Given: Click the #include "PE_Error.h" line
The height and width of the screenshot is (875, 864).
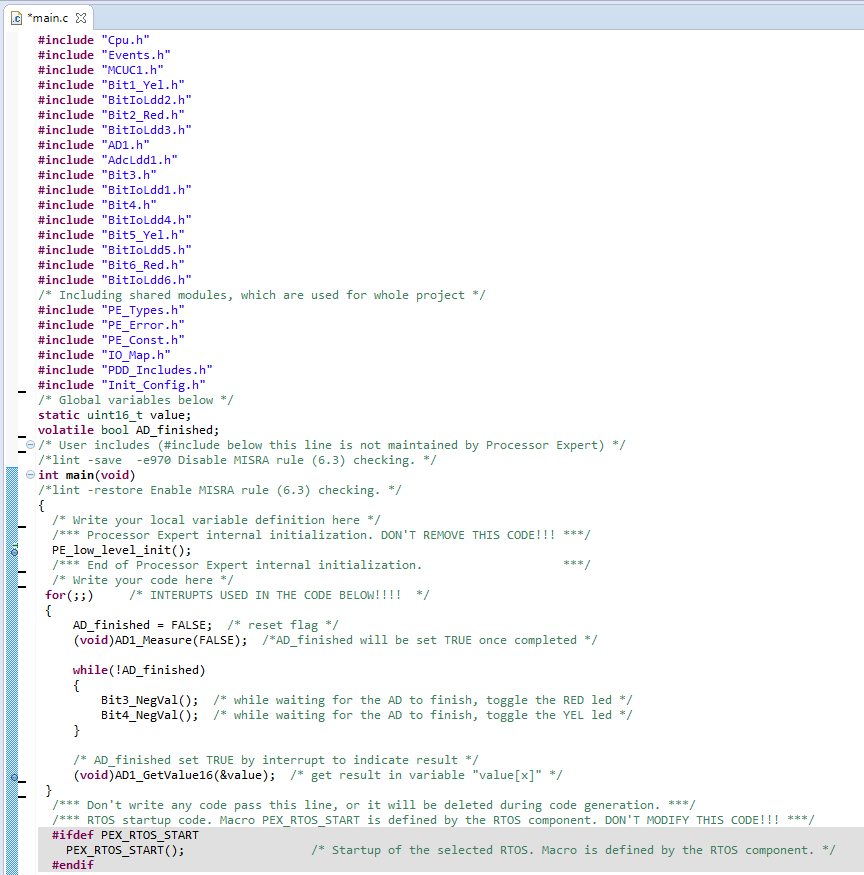Looking at the screenshot, I should click(x=111, y=325).
